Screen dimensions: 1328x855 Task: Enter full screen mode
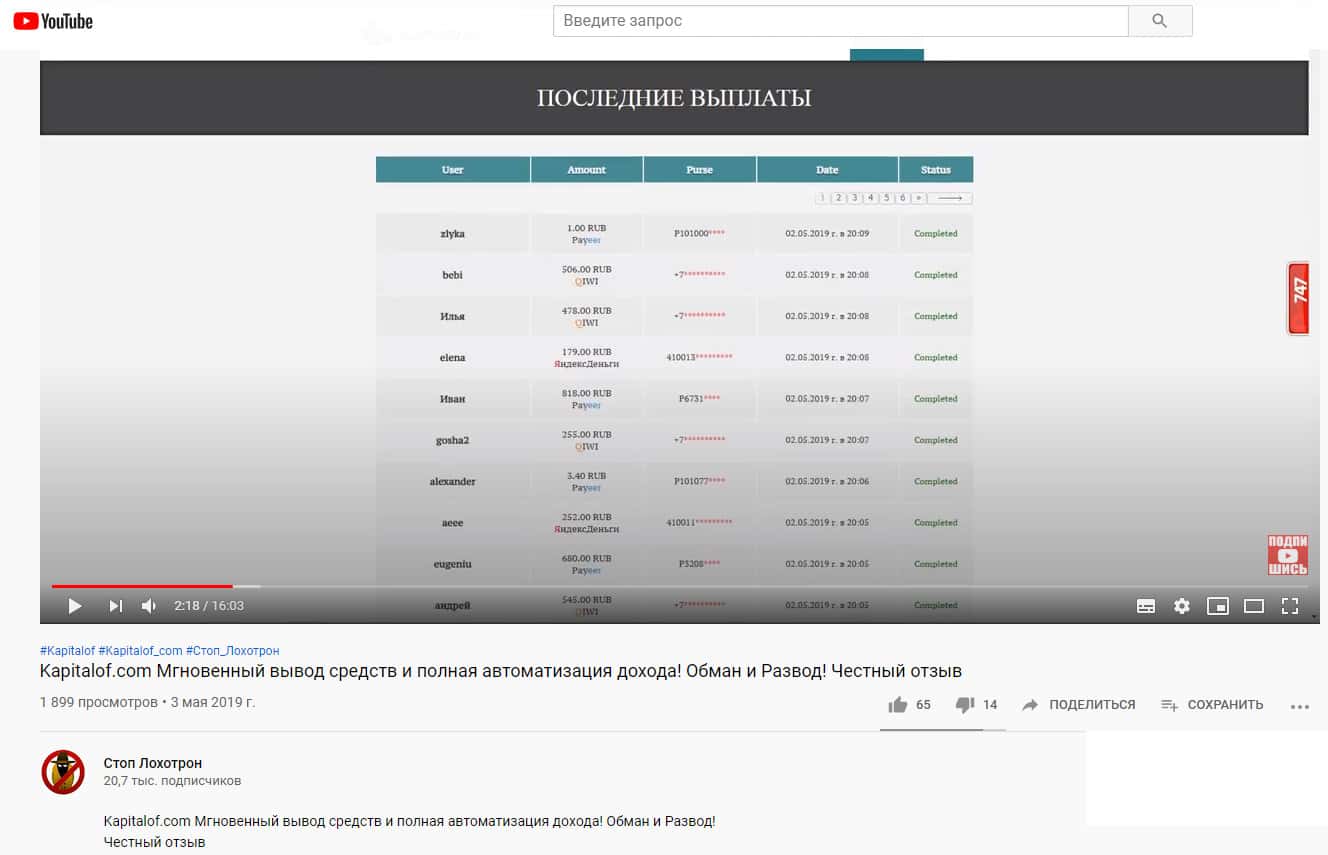[x=1289, y=606]
